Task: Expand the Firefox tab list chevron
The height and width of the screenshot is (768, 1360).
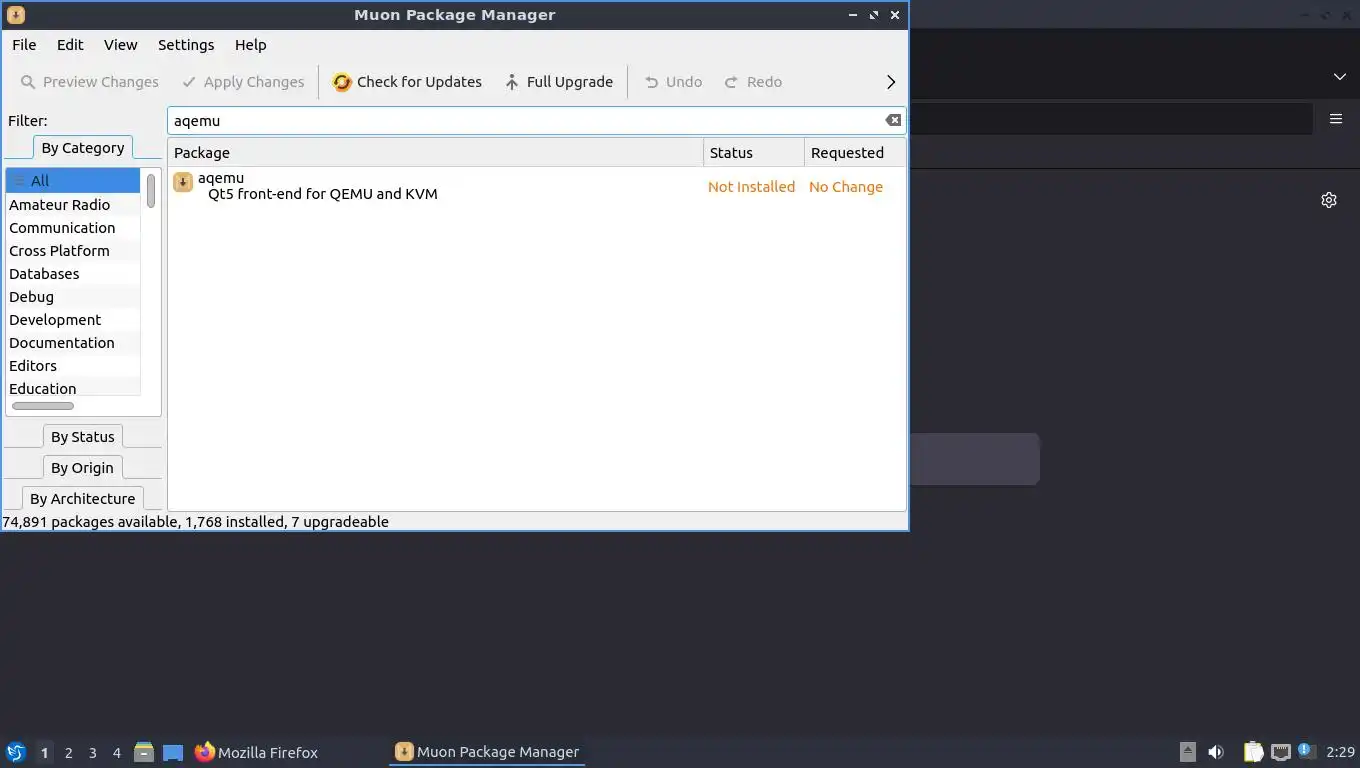Action: [x=1340, y=77]
